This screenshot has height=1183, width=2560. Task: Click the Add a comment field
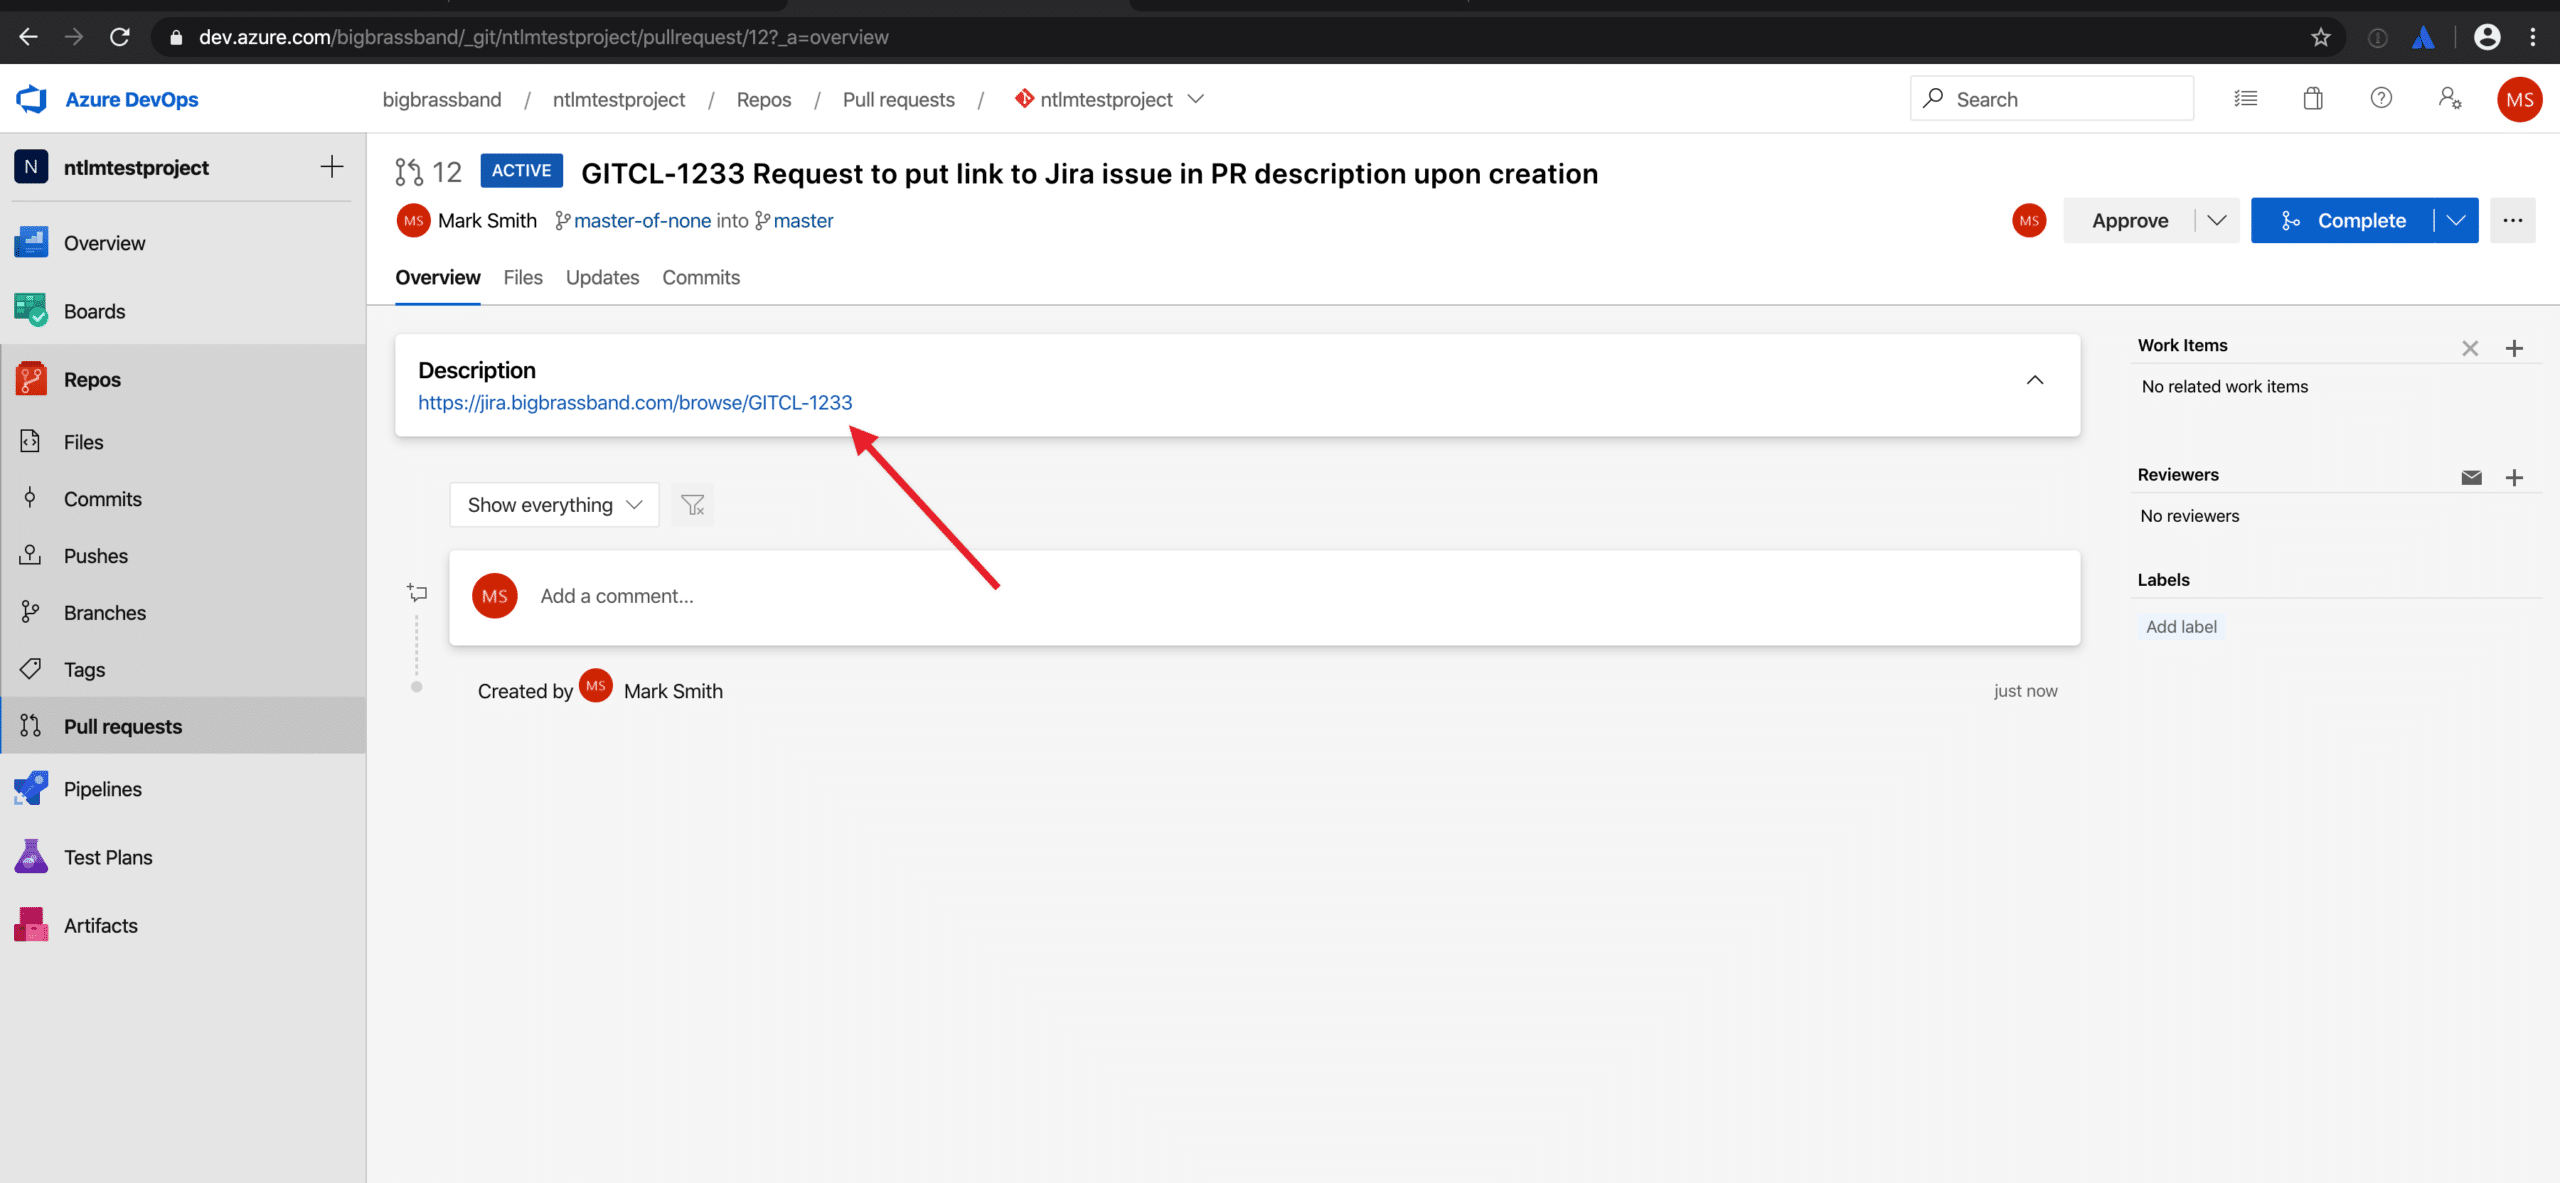[1264, 597]
